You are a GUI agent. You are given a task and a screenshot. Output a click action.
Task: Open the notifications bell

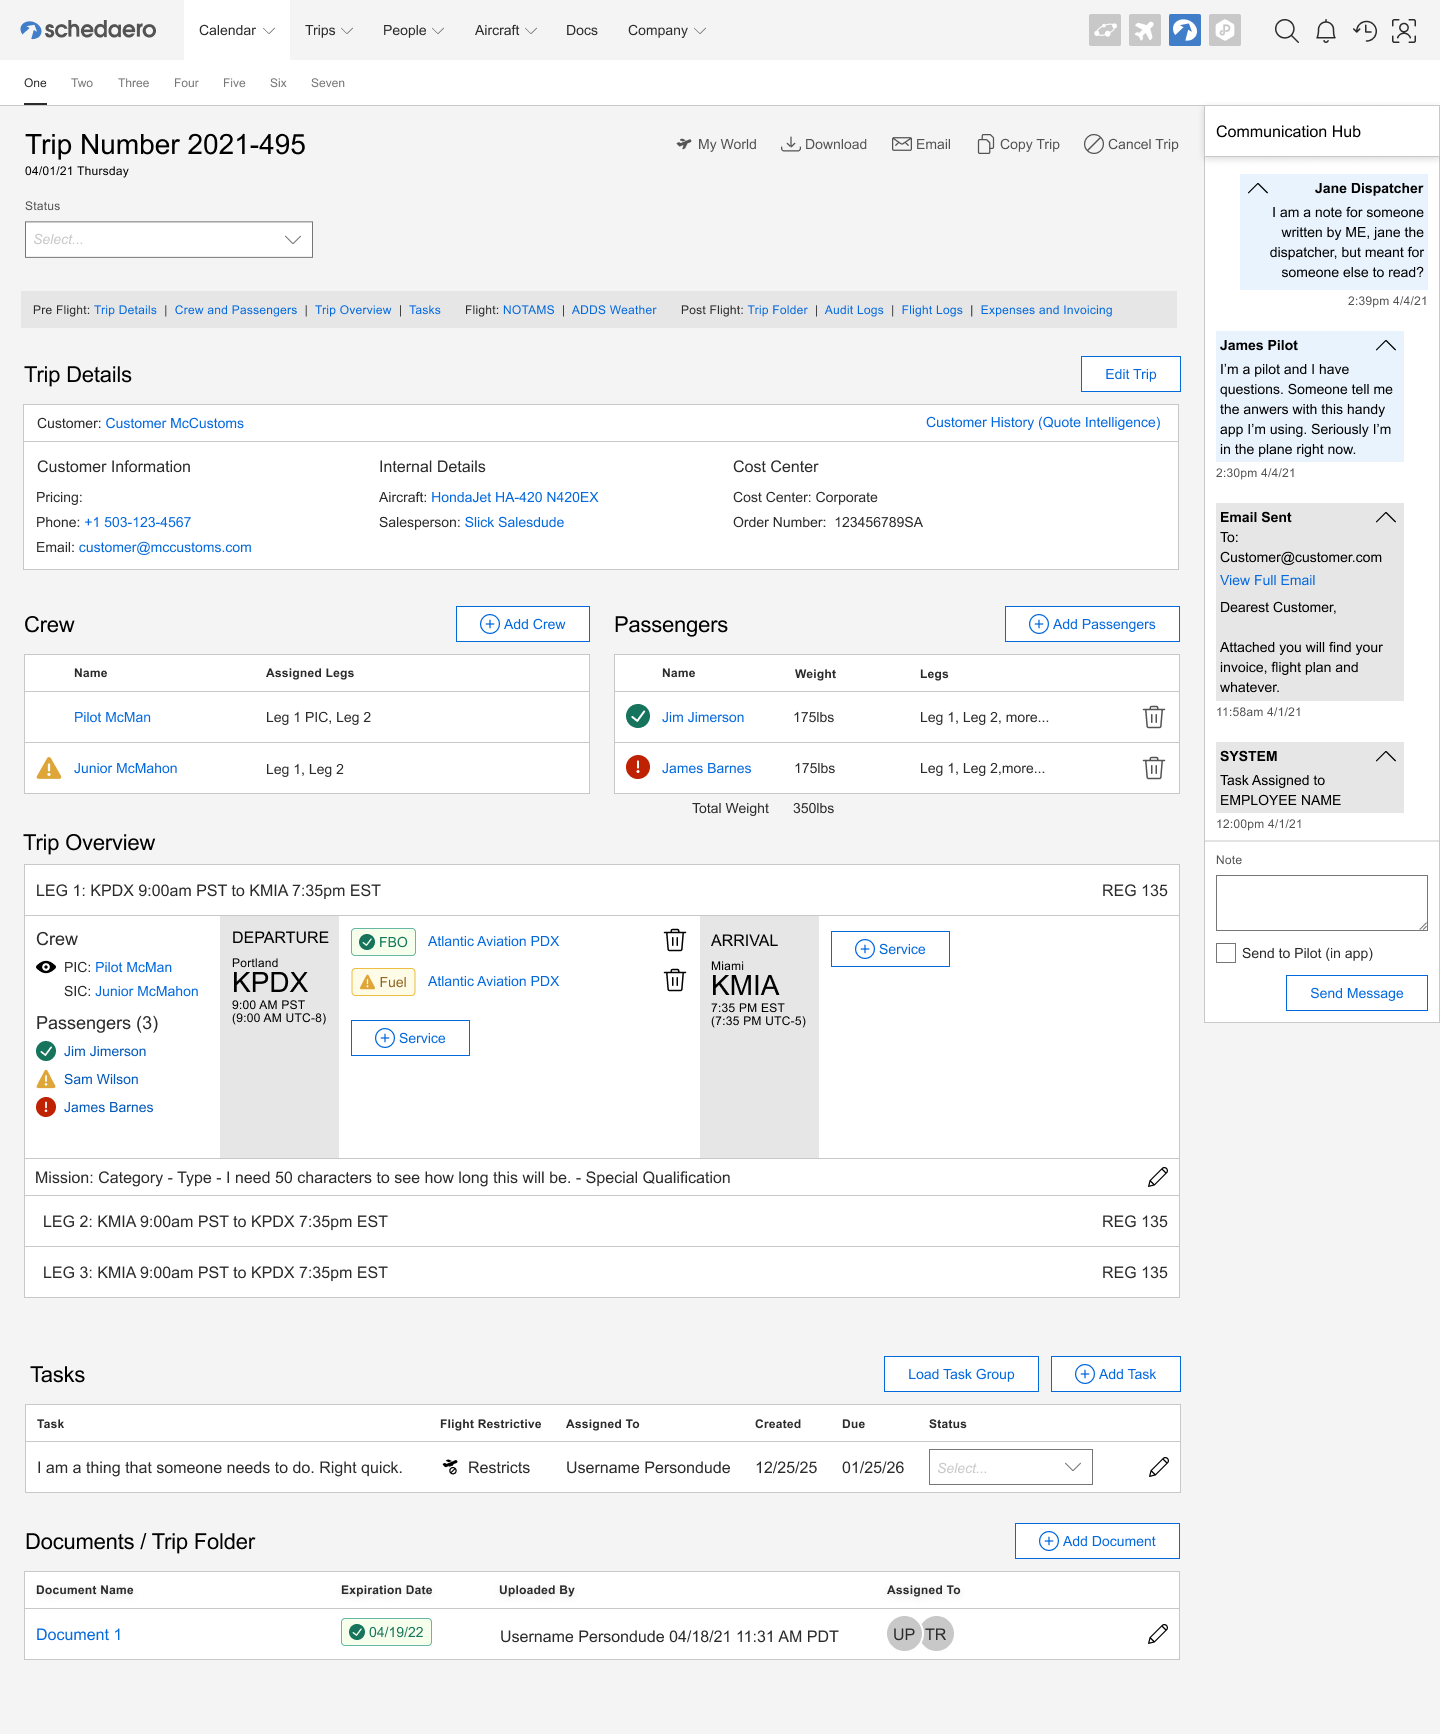point(1325,31)
